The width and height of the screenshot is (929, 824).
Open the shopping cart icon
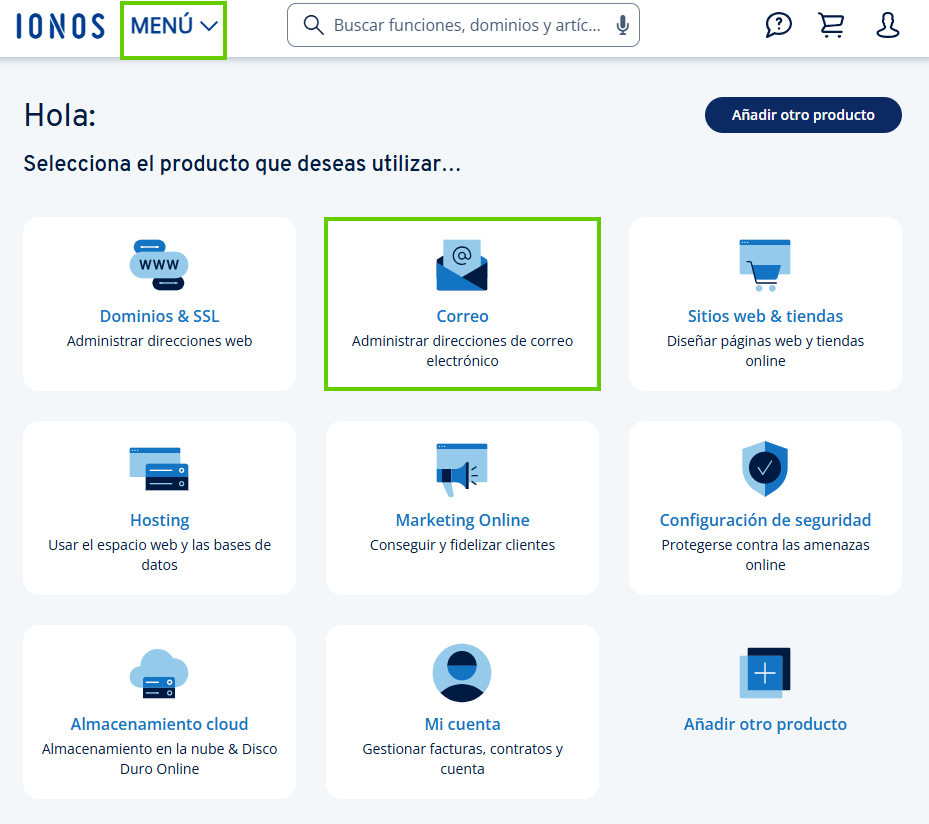click(x=831, y=25)
